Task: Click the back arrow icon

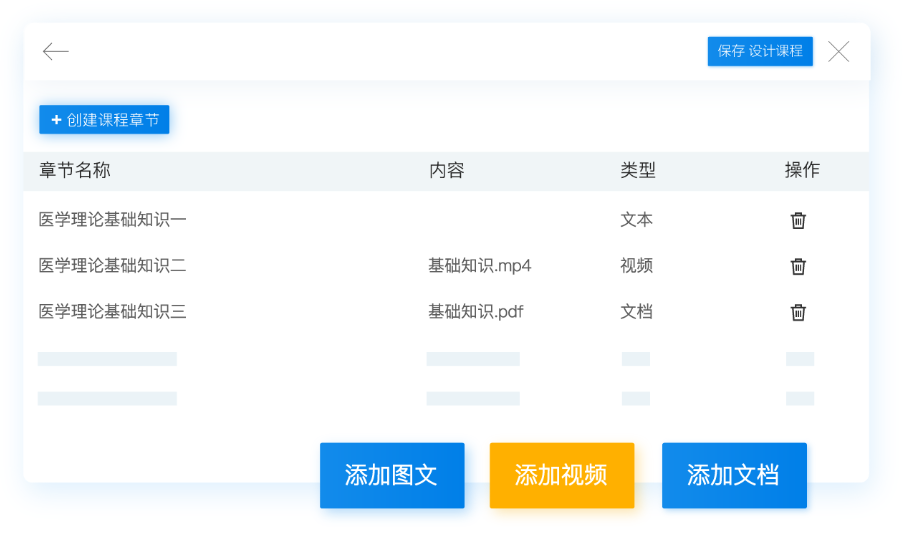Action: [56, 52]
